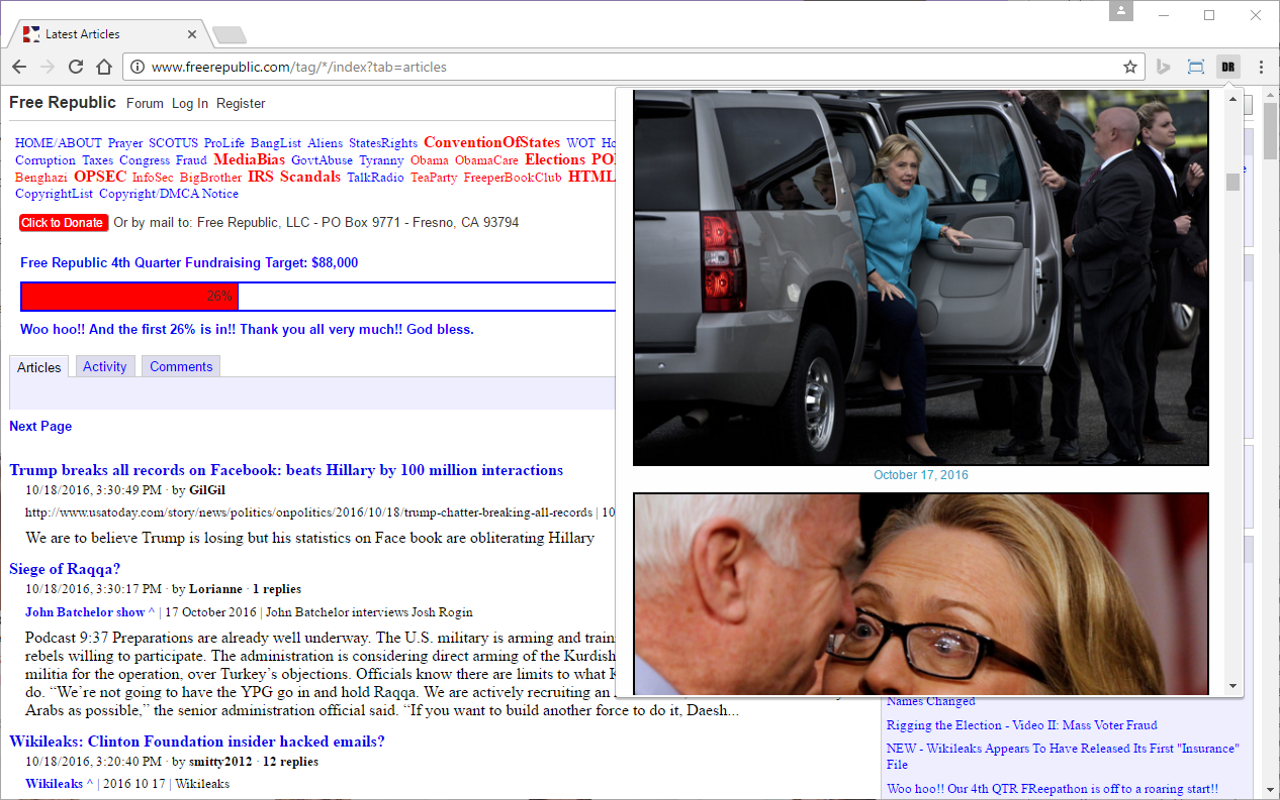The height and width of the screenshot is (800, 1280).
Task: Open the Benghazi tag link
Action: (x=41, y=177)
